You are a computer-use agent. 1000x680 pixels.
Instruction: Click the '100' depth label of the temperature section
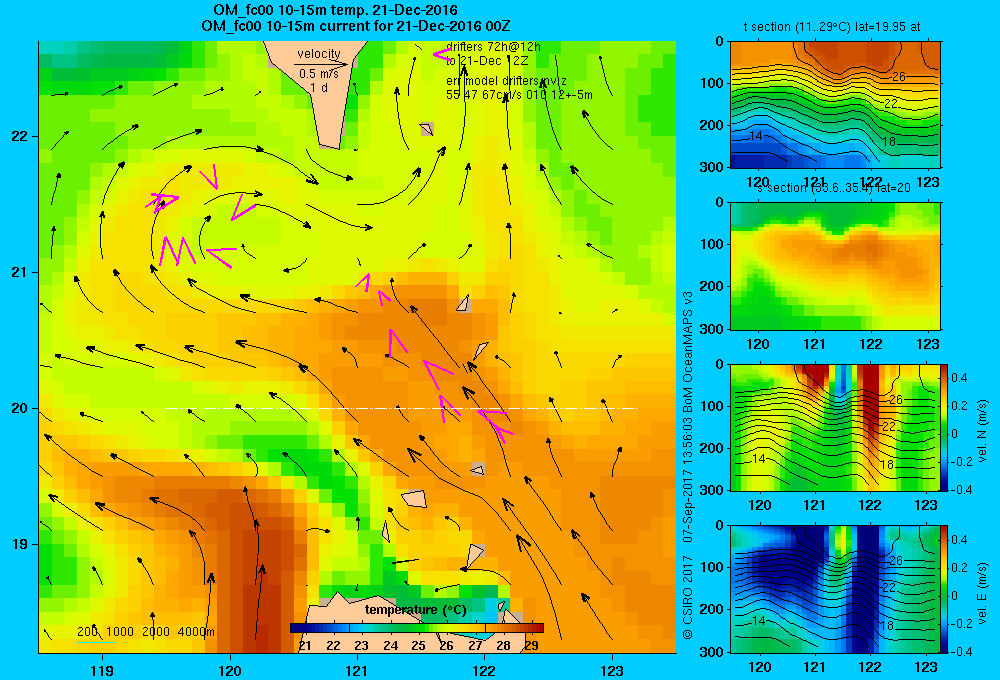[713, 83]
